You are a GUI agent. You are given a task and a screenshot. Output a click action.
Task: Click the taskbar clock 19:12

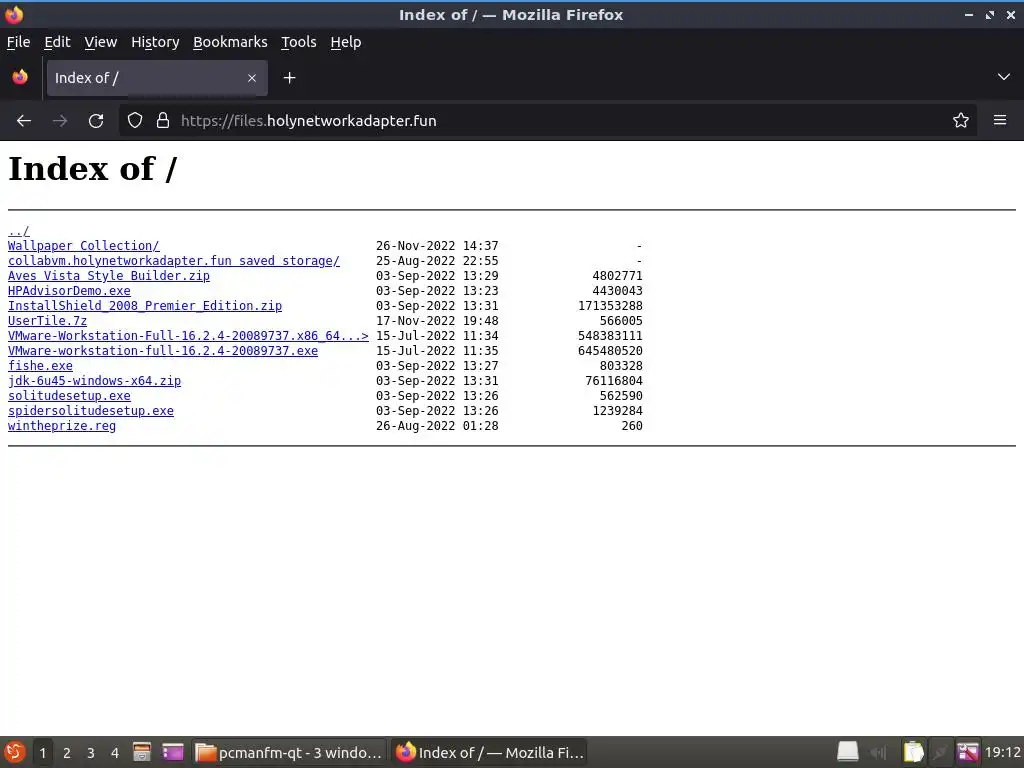[x=1002, y=752]
